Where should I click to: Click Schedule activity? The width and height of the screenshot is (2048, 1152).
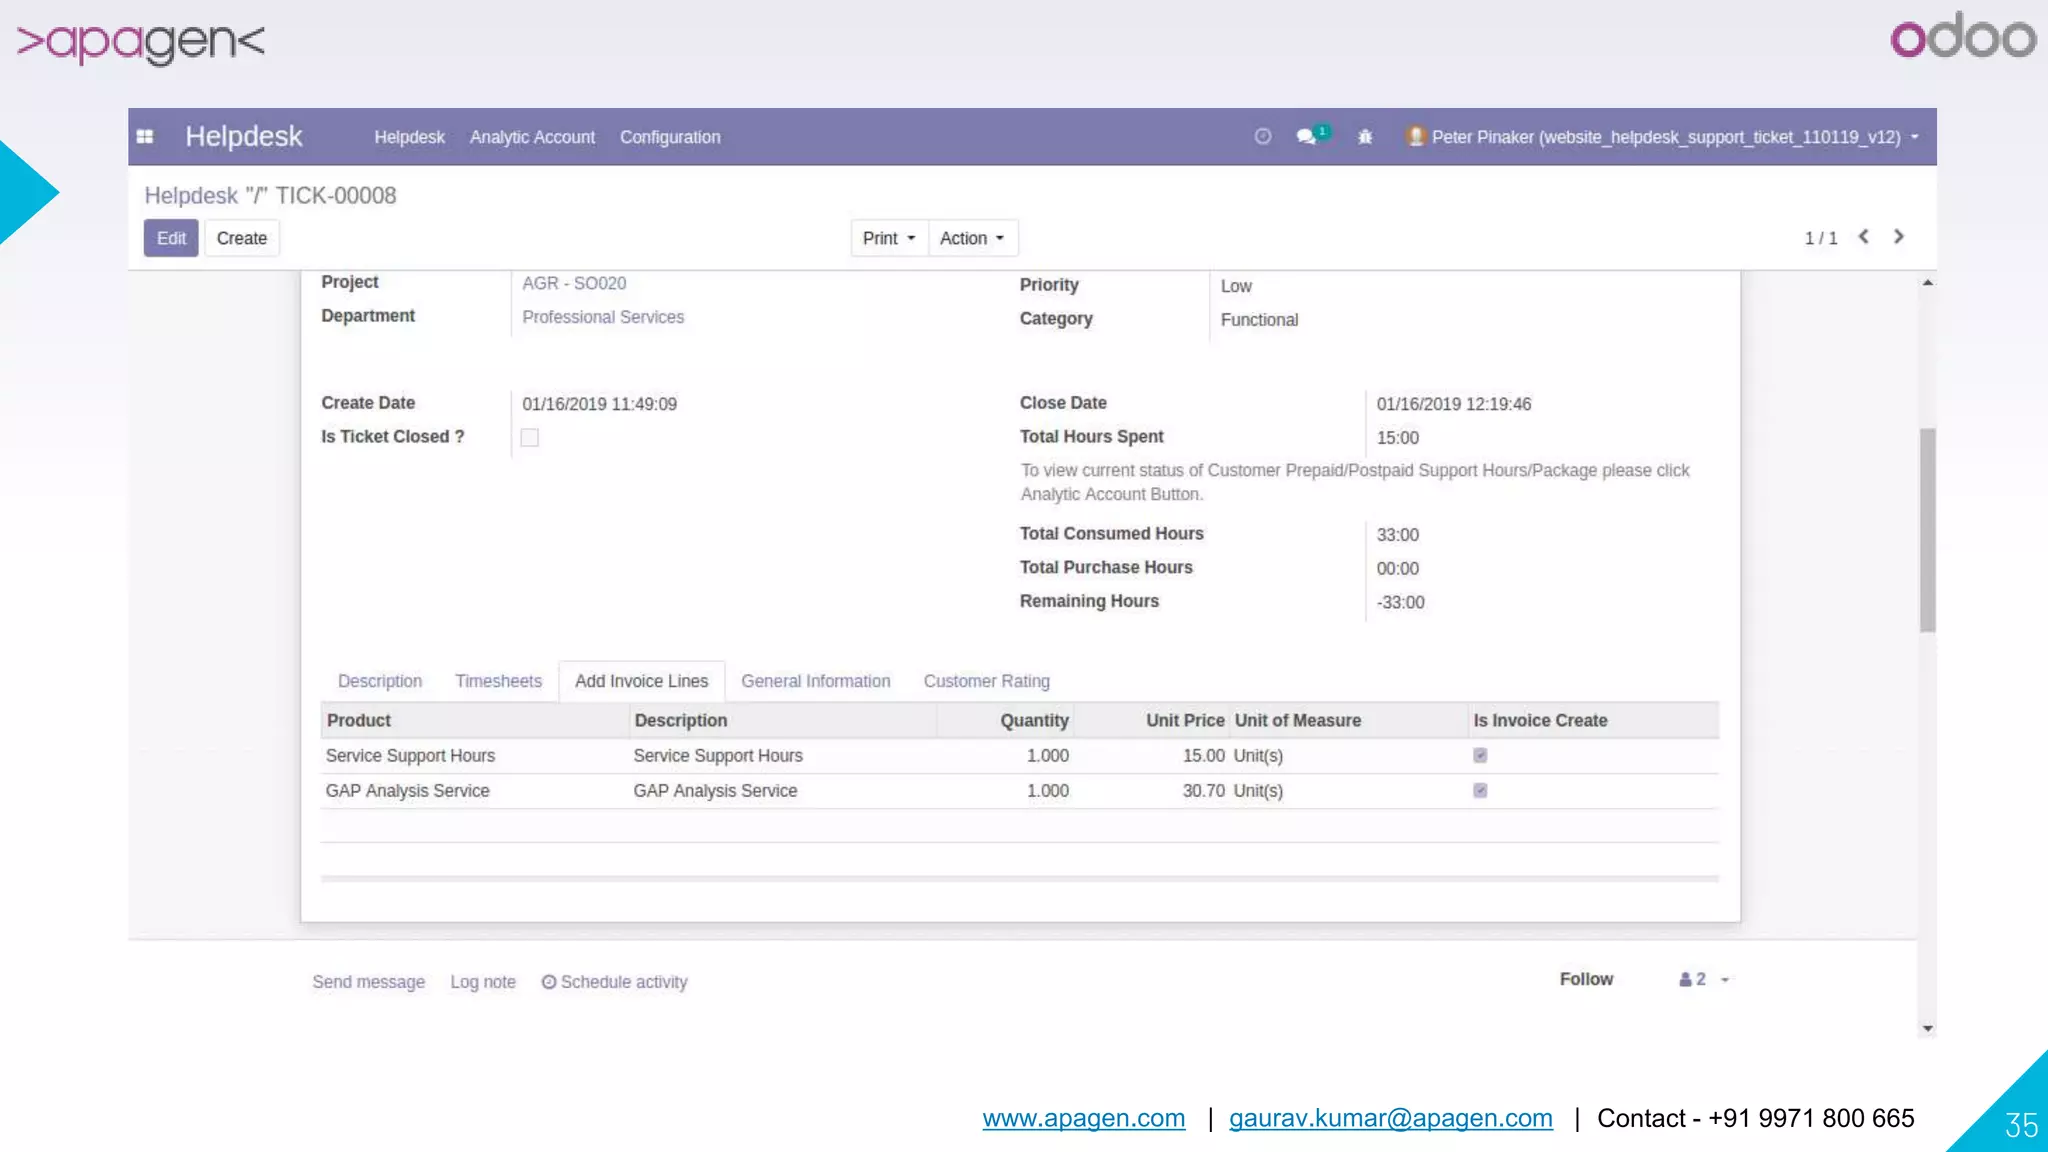tap(615, 982)
